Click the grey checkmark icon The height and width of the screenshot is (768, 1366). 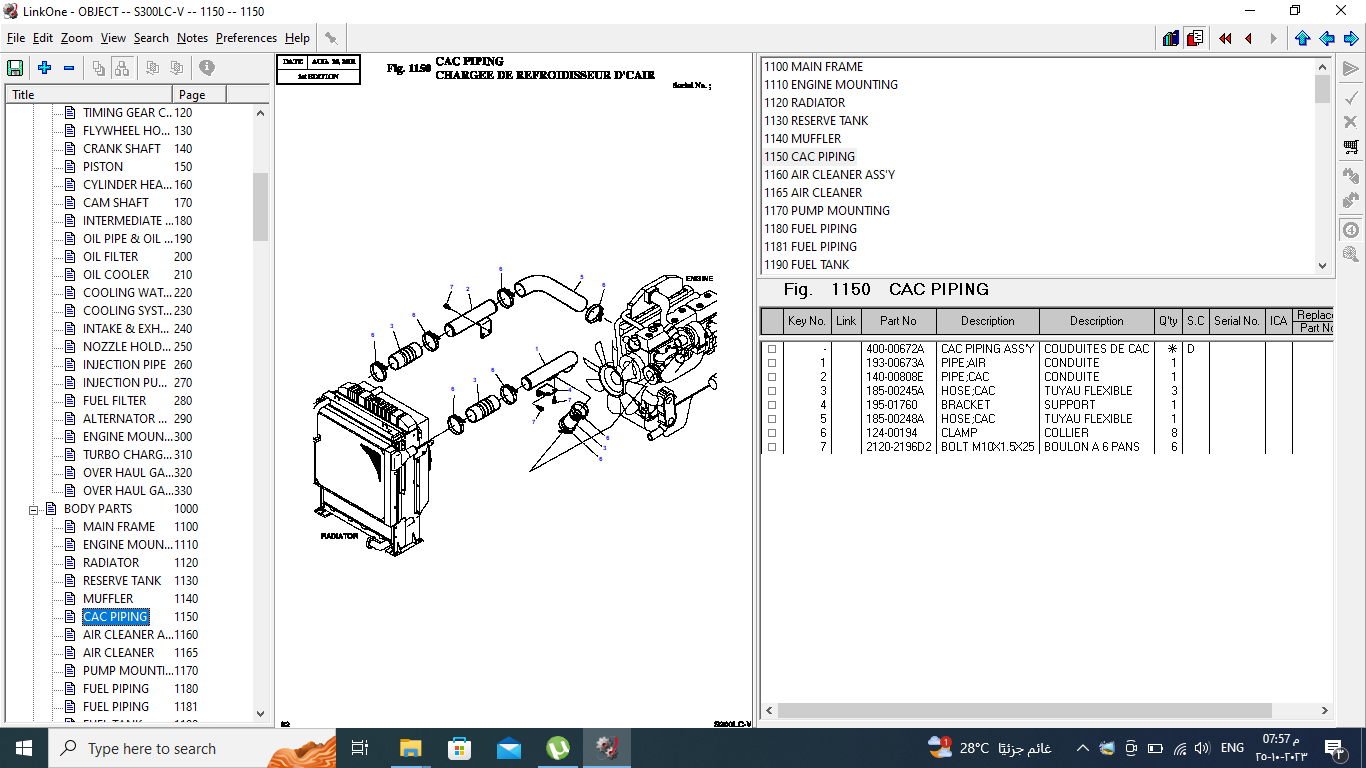(x=1351, y=97)
